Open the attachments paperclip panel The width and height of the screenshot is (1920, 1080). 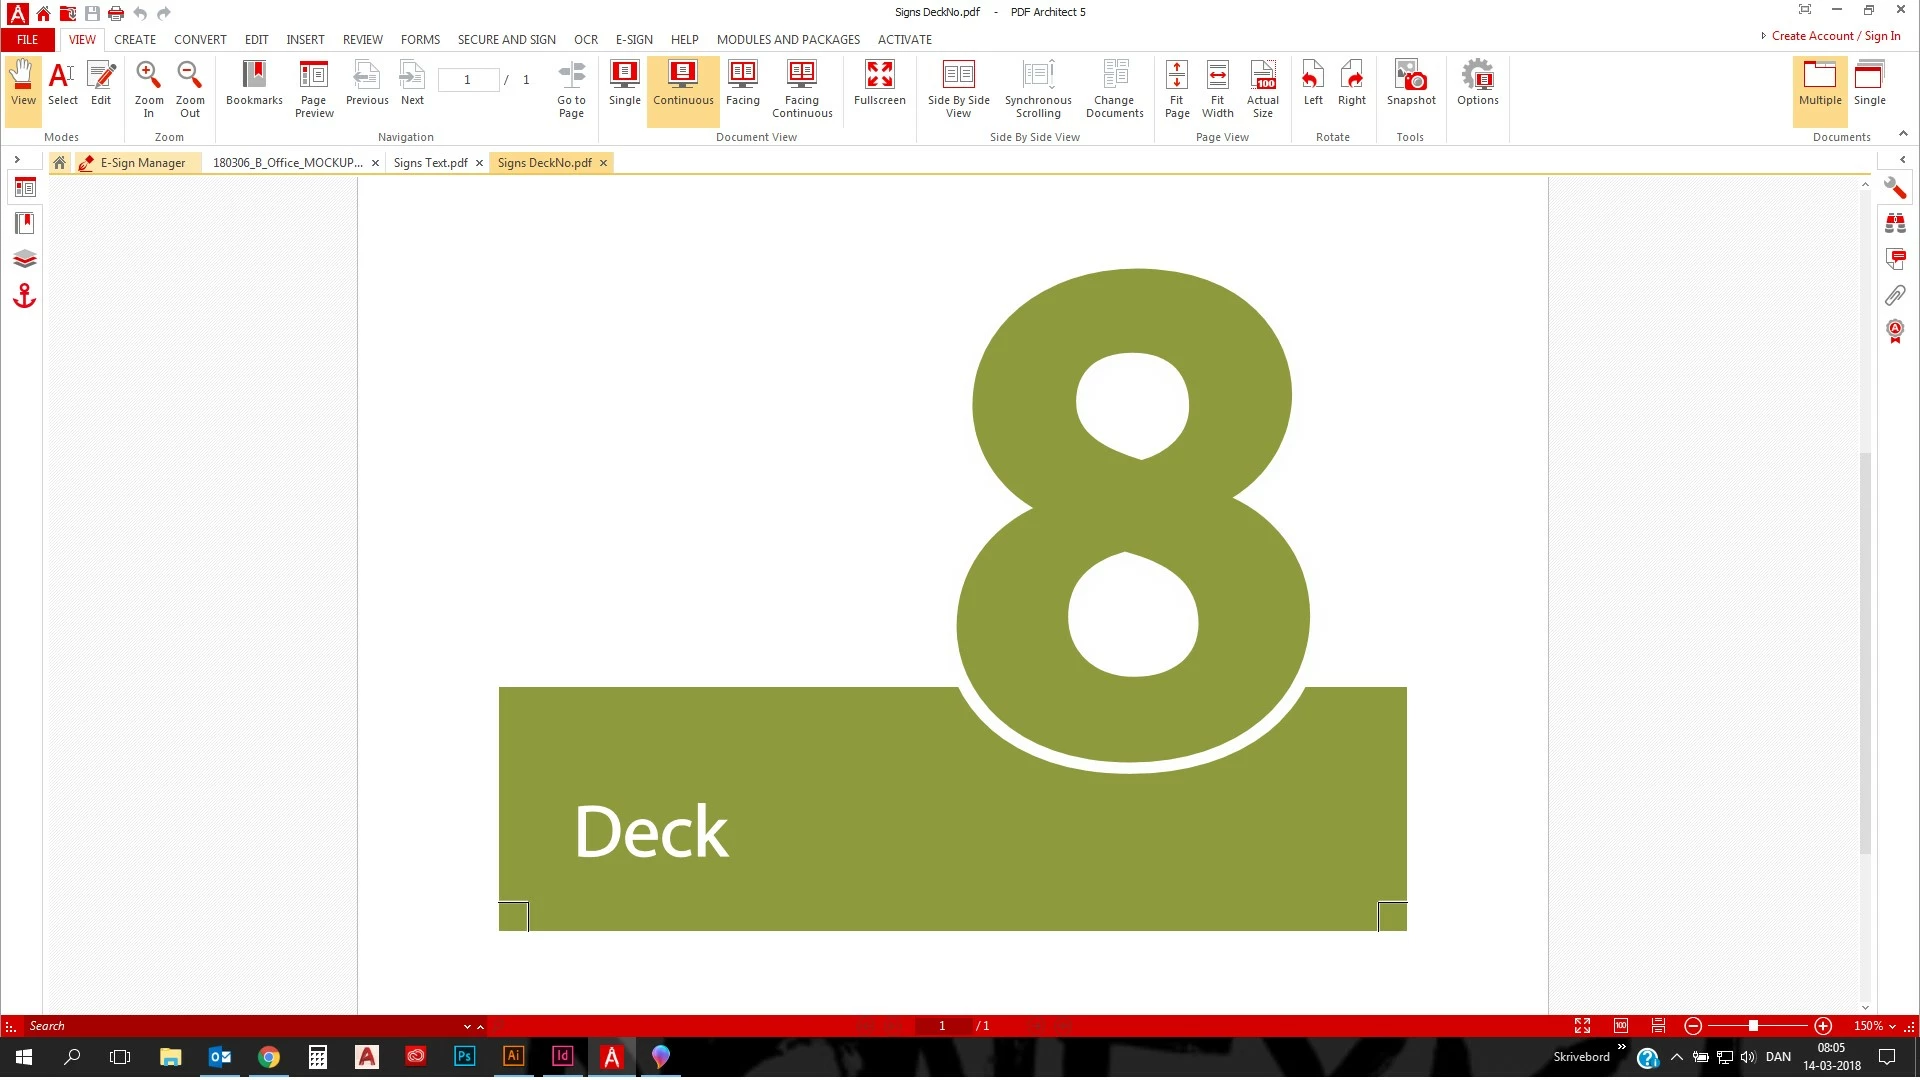point(1894,295)
